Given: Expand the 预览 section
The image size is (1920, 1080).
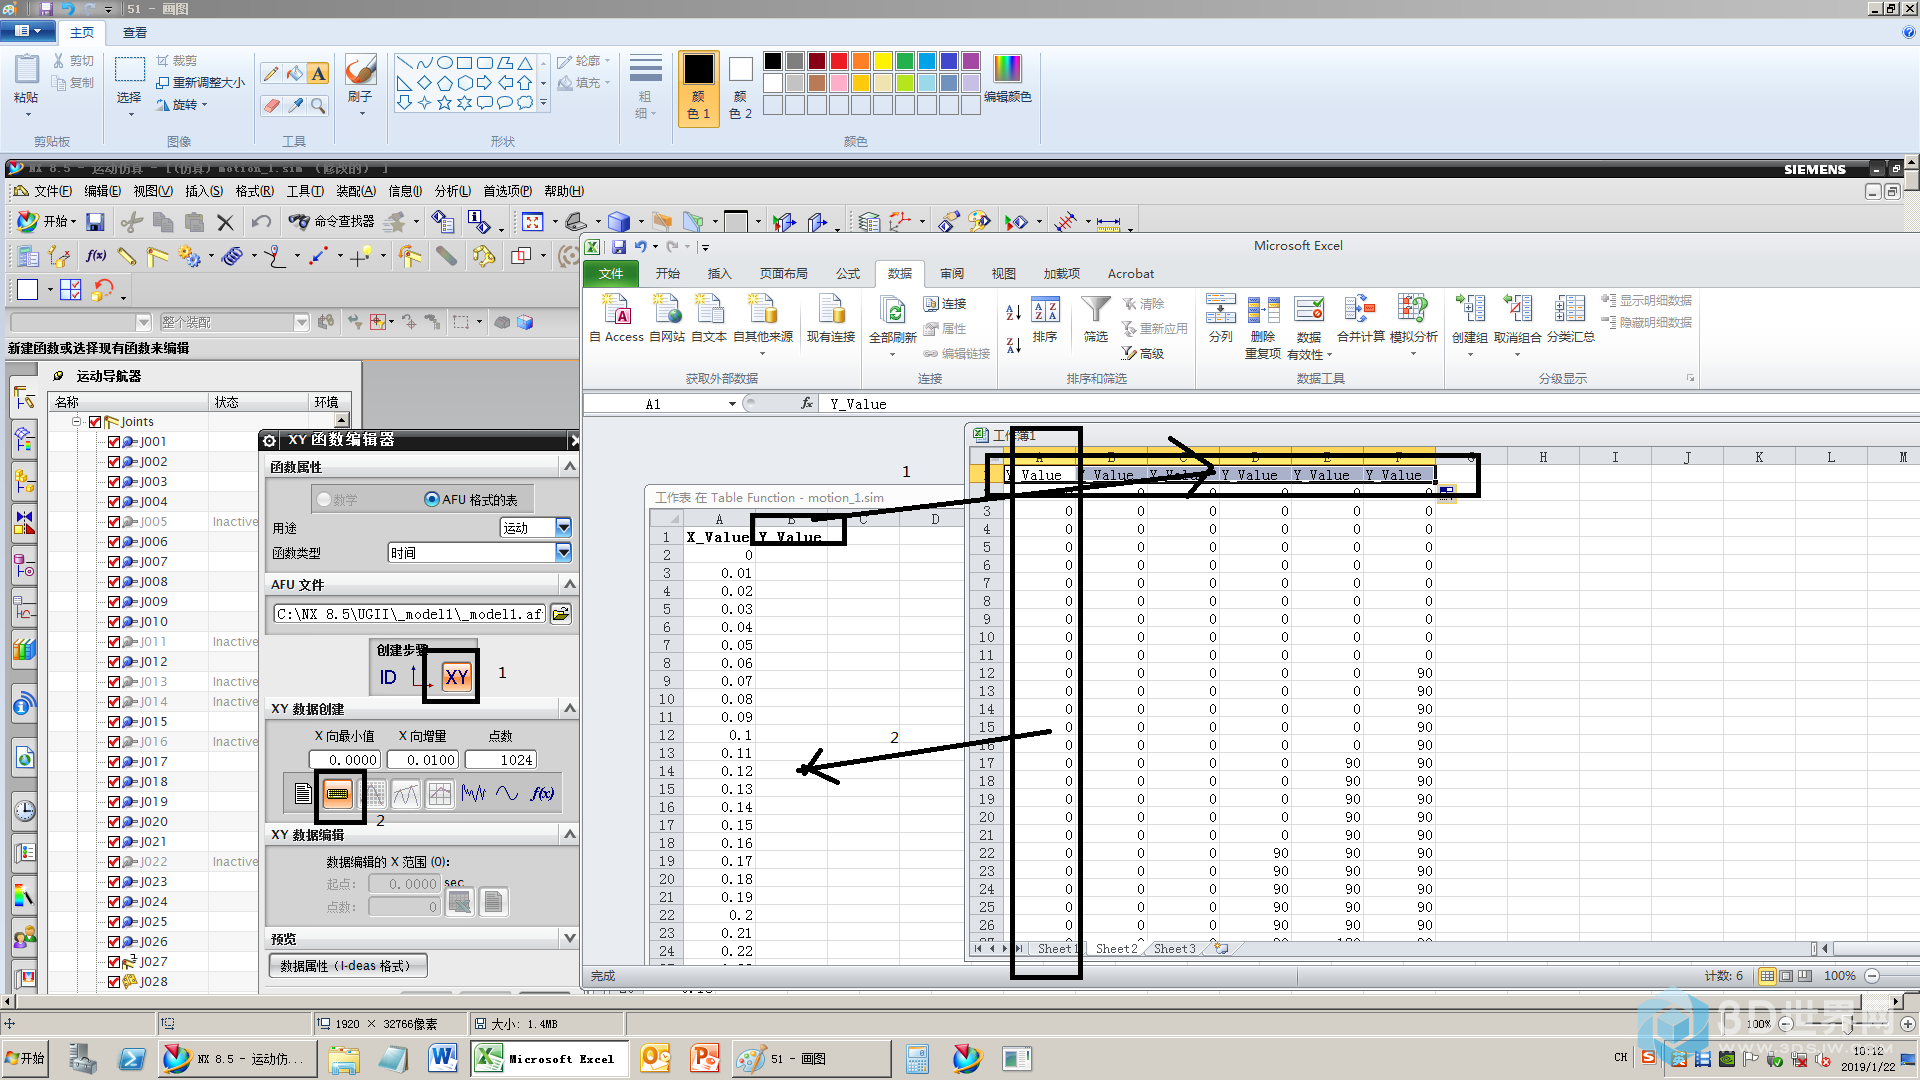Looking at the screenshot, I should tap(570, 938).
